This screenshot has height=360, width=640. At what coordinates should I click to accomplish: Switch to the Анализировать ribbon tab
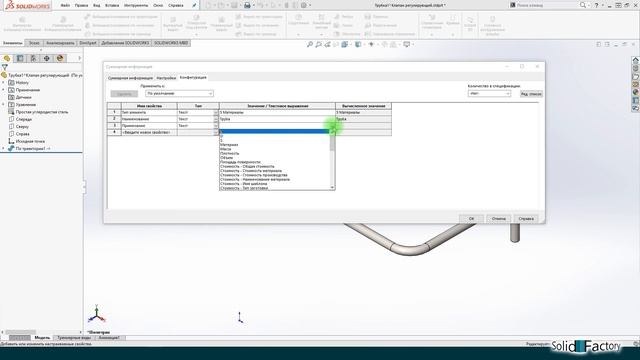[x=60, y=43]
